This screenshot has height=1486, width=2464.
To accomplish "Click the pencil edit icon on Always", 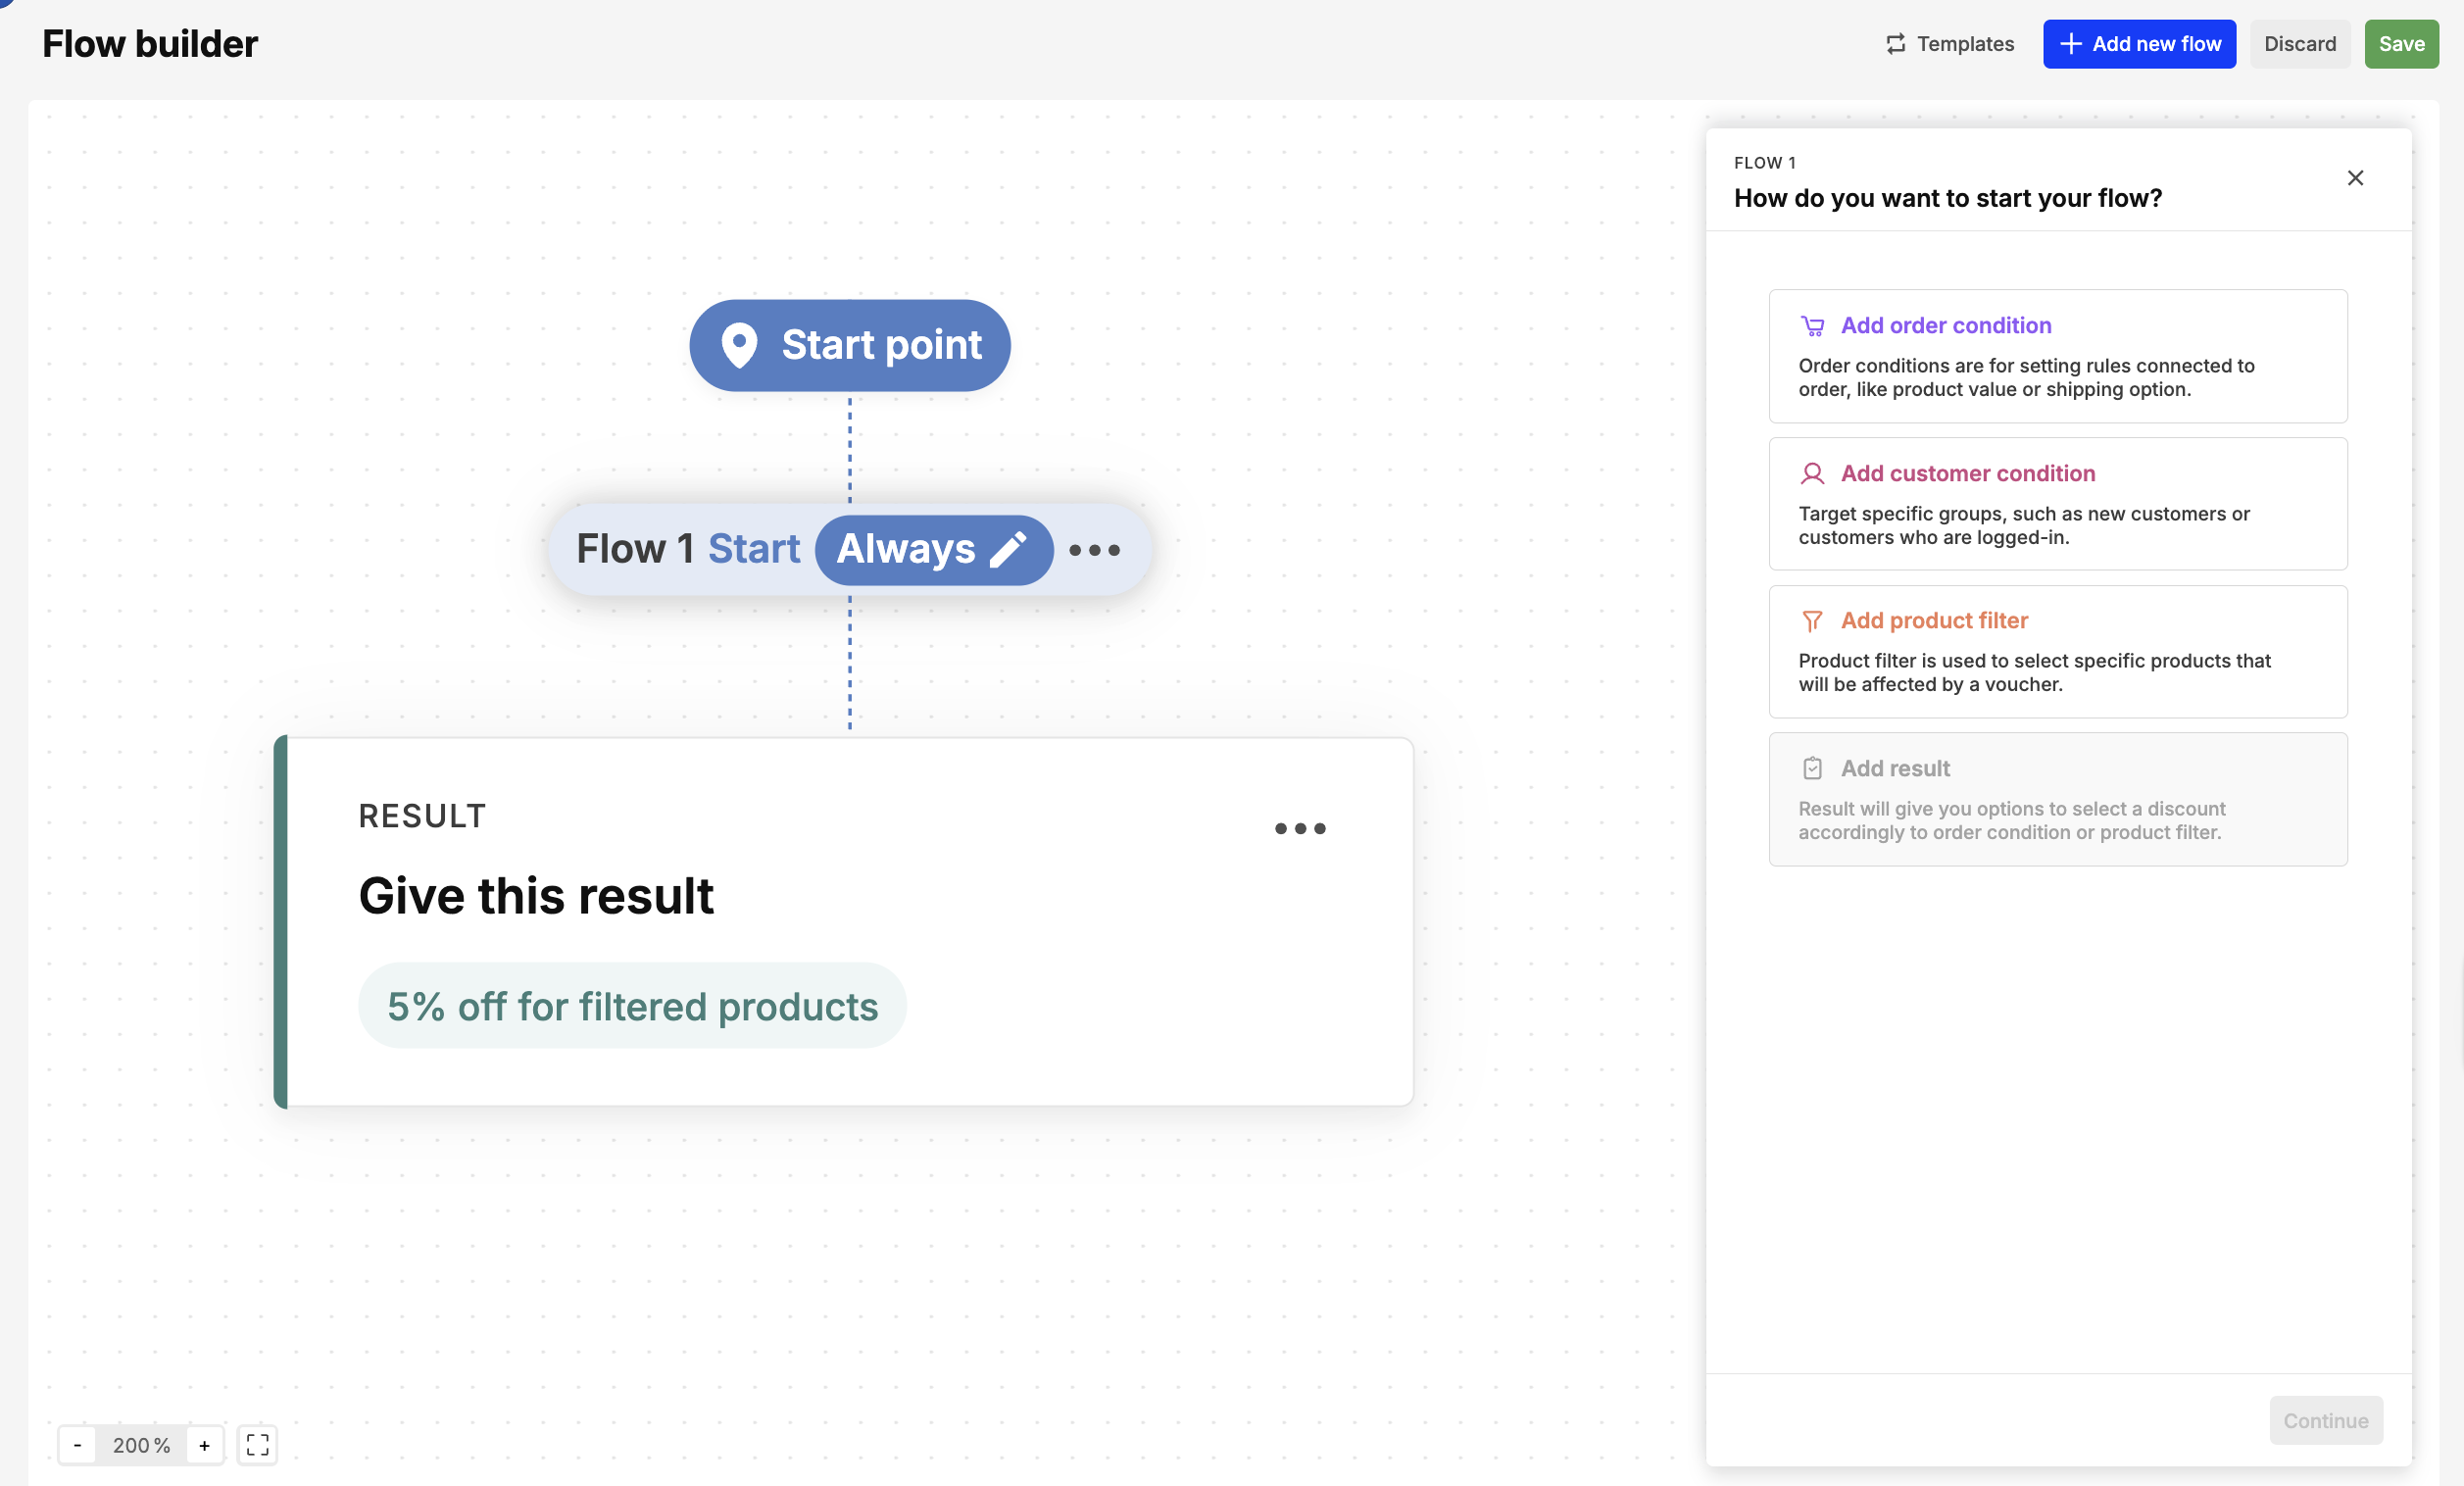I will 1008,549.
